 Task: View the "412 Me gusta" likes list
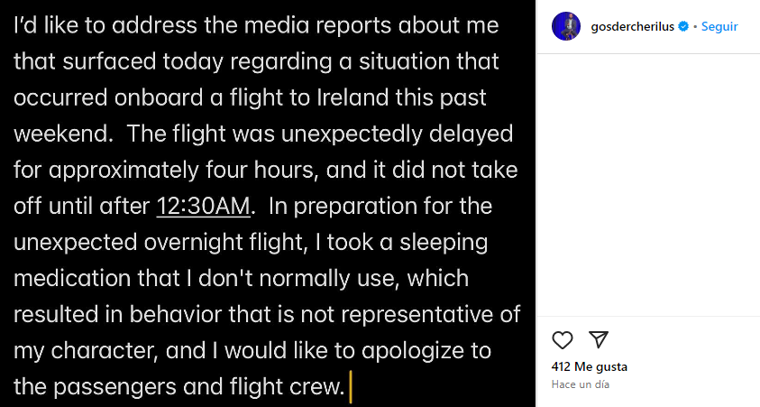pyautogui.click(x=589, y=367)
